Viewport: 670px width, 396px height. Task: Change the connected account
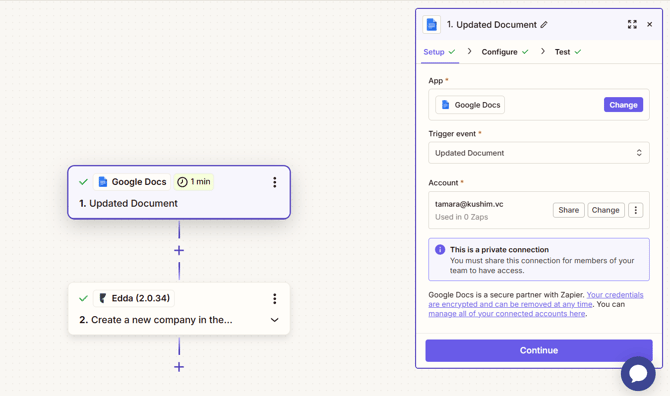(x=605, y=210)
